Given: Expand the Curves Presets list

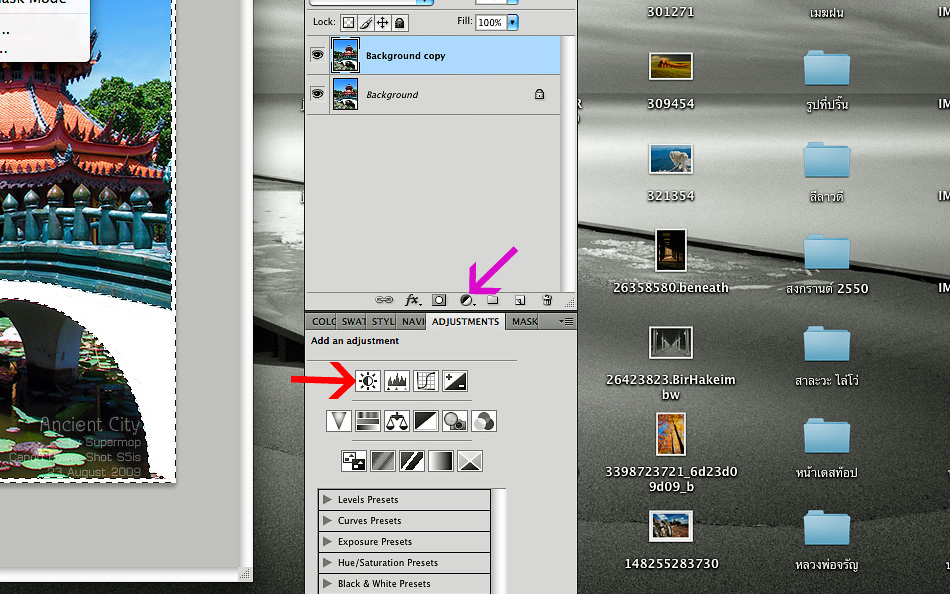Looking at the screenshot, I should click(x=328, y=521).
